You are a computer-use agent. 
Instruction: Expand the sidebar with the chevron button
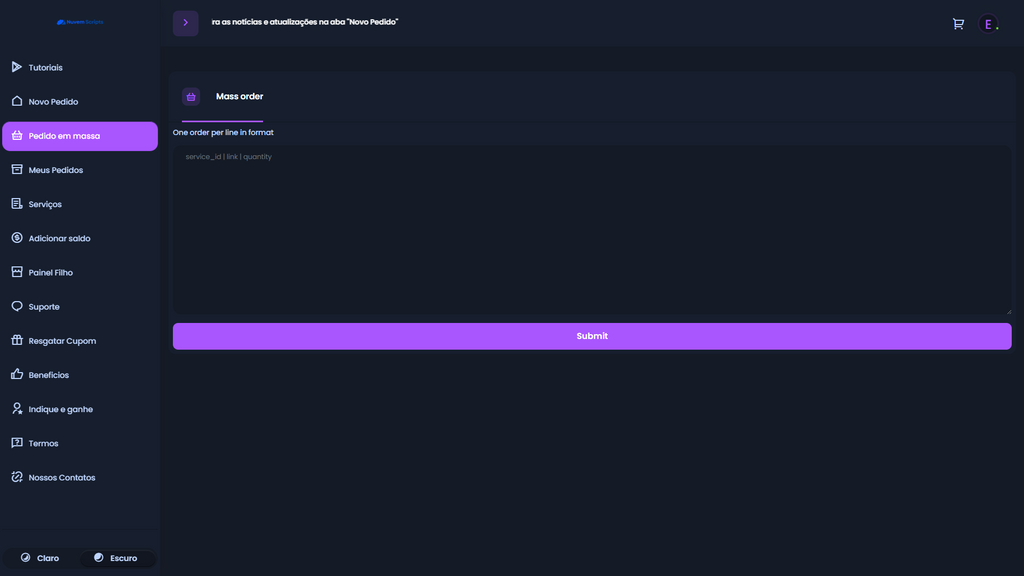(x=185, y=23)
